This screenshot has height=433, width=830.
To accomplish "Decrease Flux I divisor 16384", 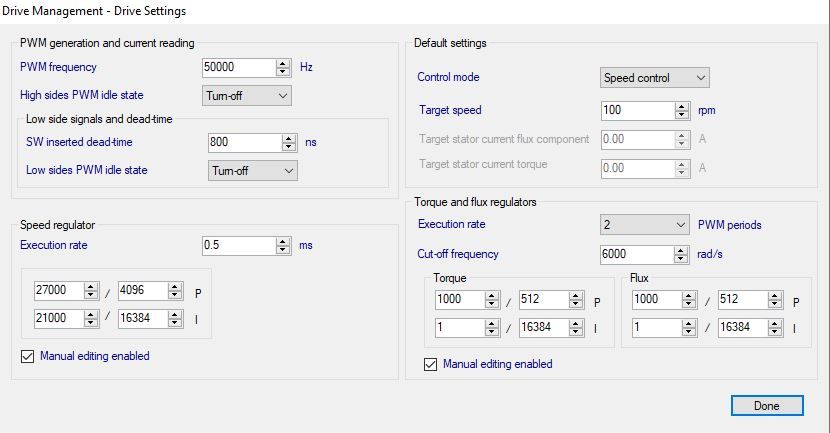I will (775, 332).
